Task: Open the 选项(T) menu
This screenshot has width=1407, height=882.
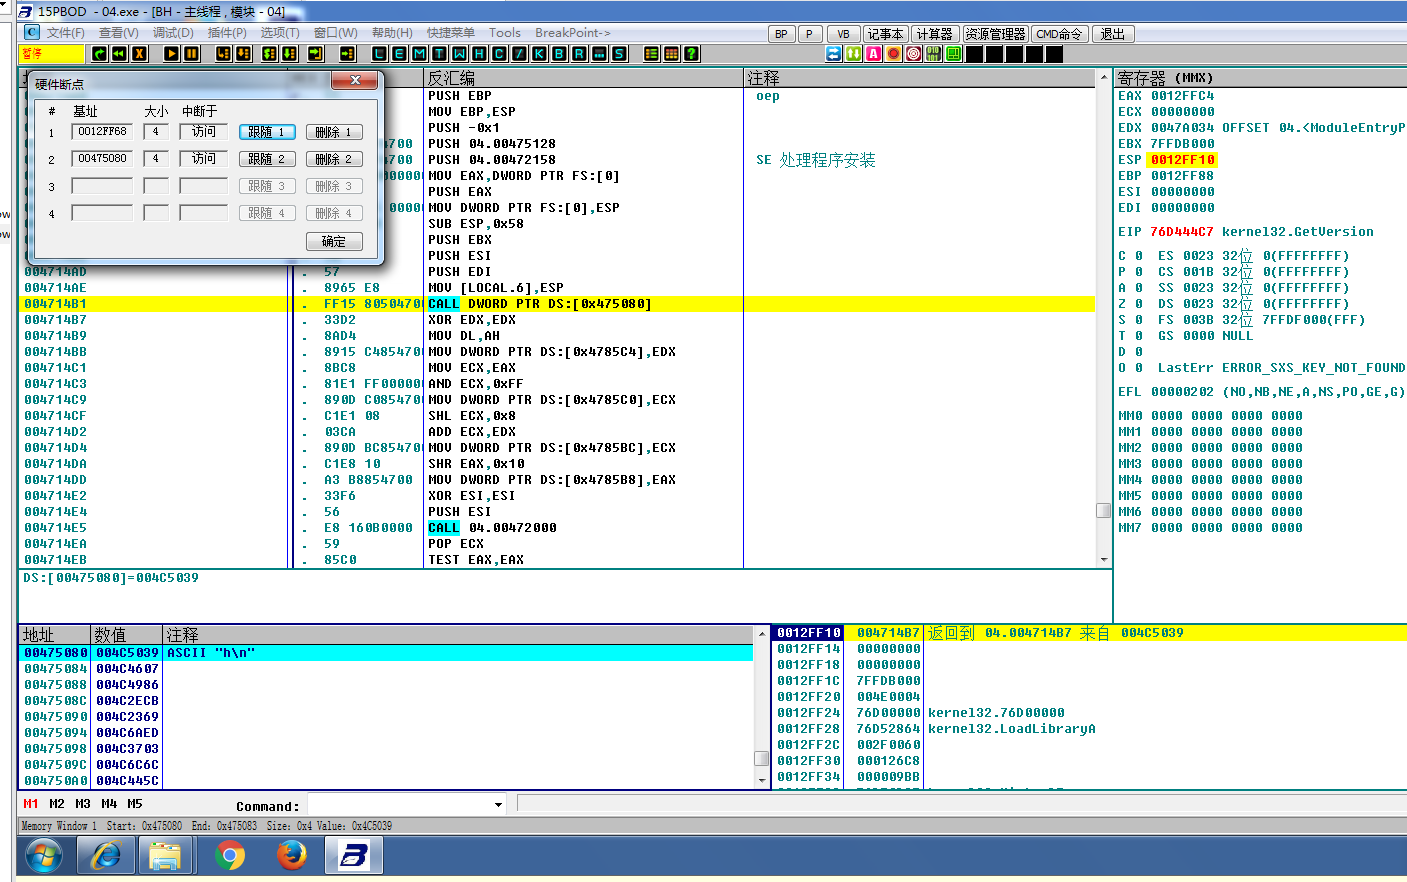Action: pos(280,33)
